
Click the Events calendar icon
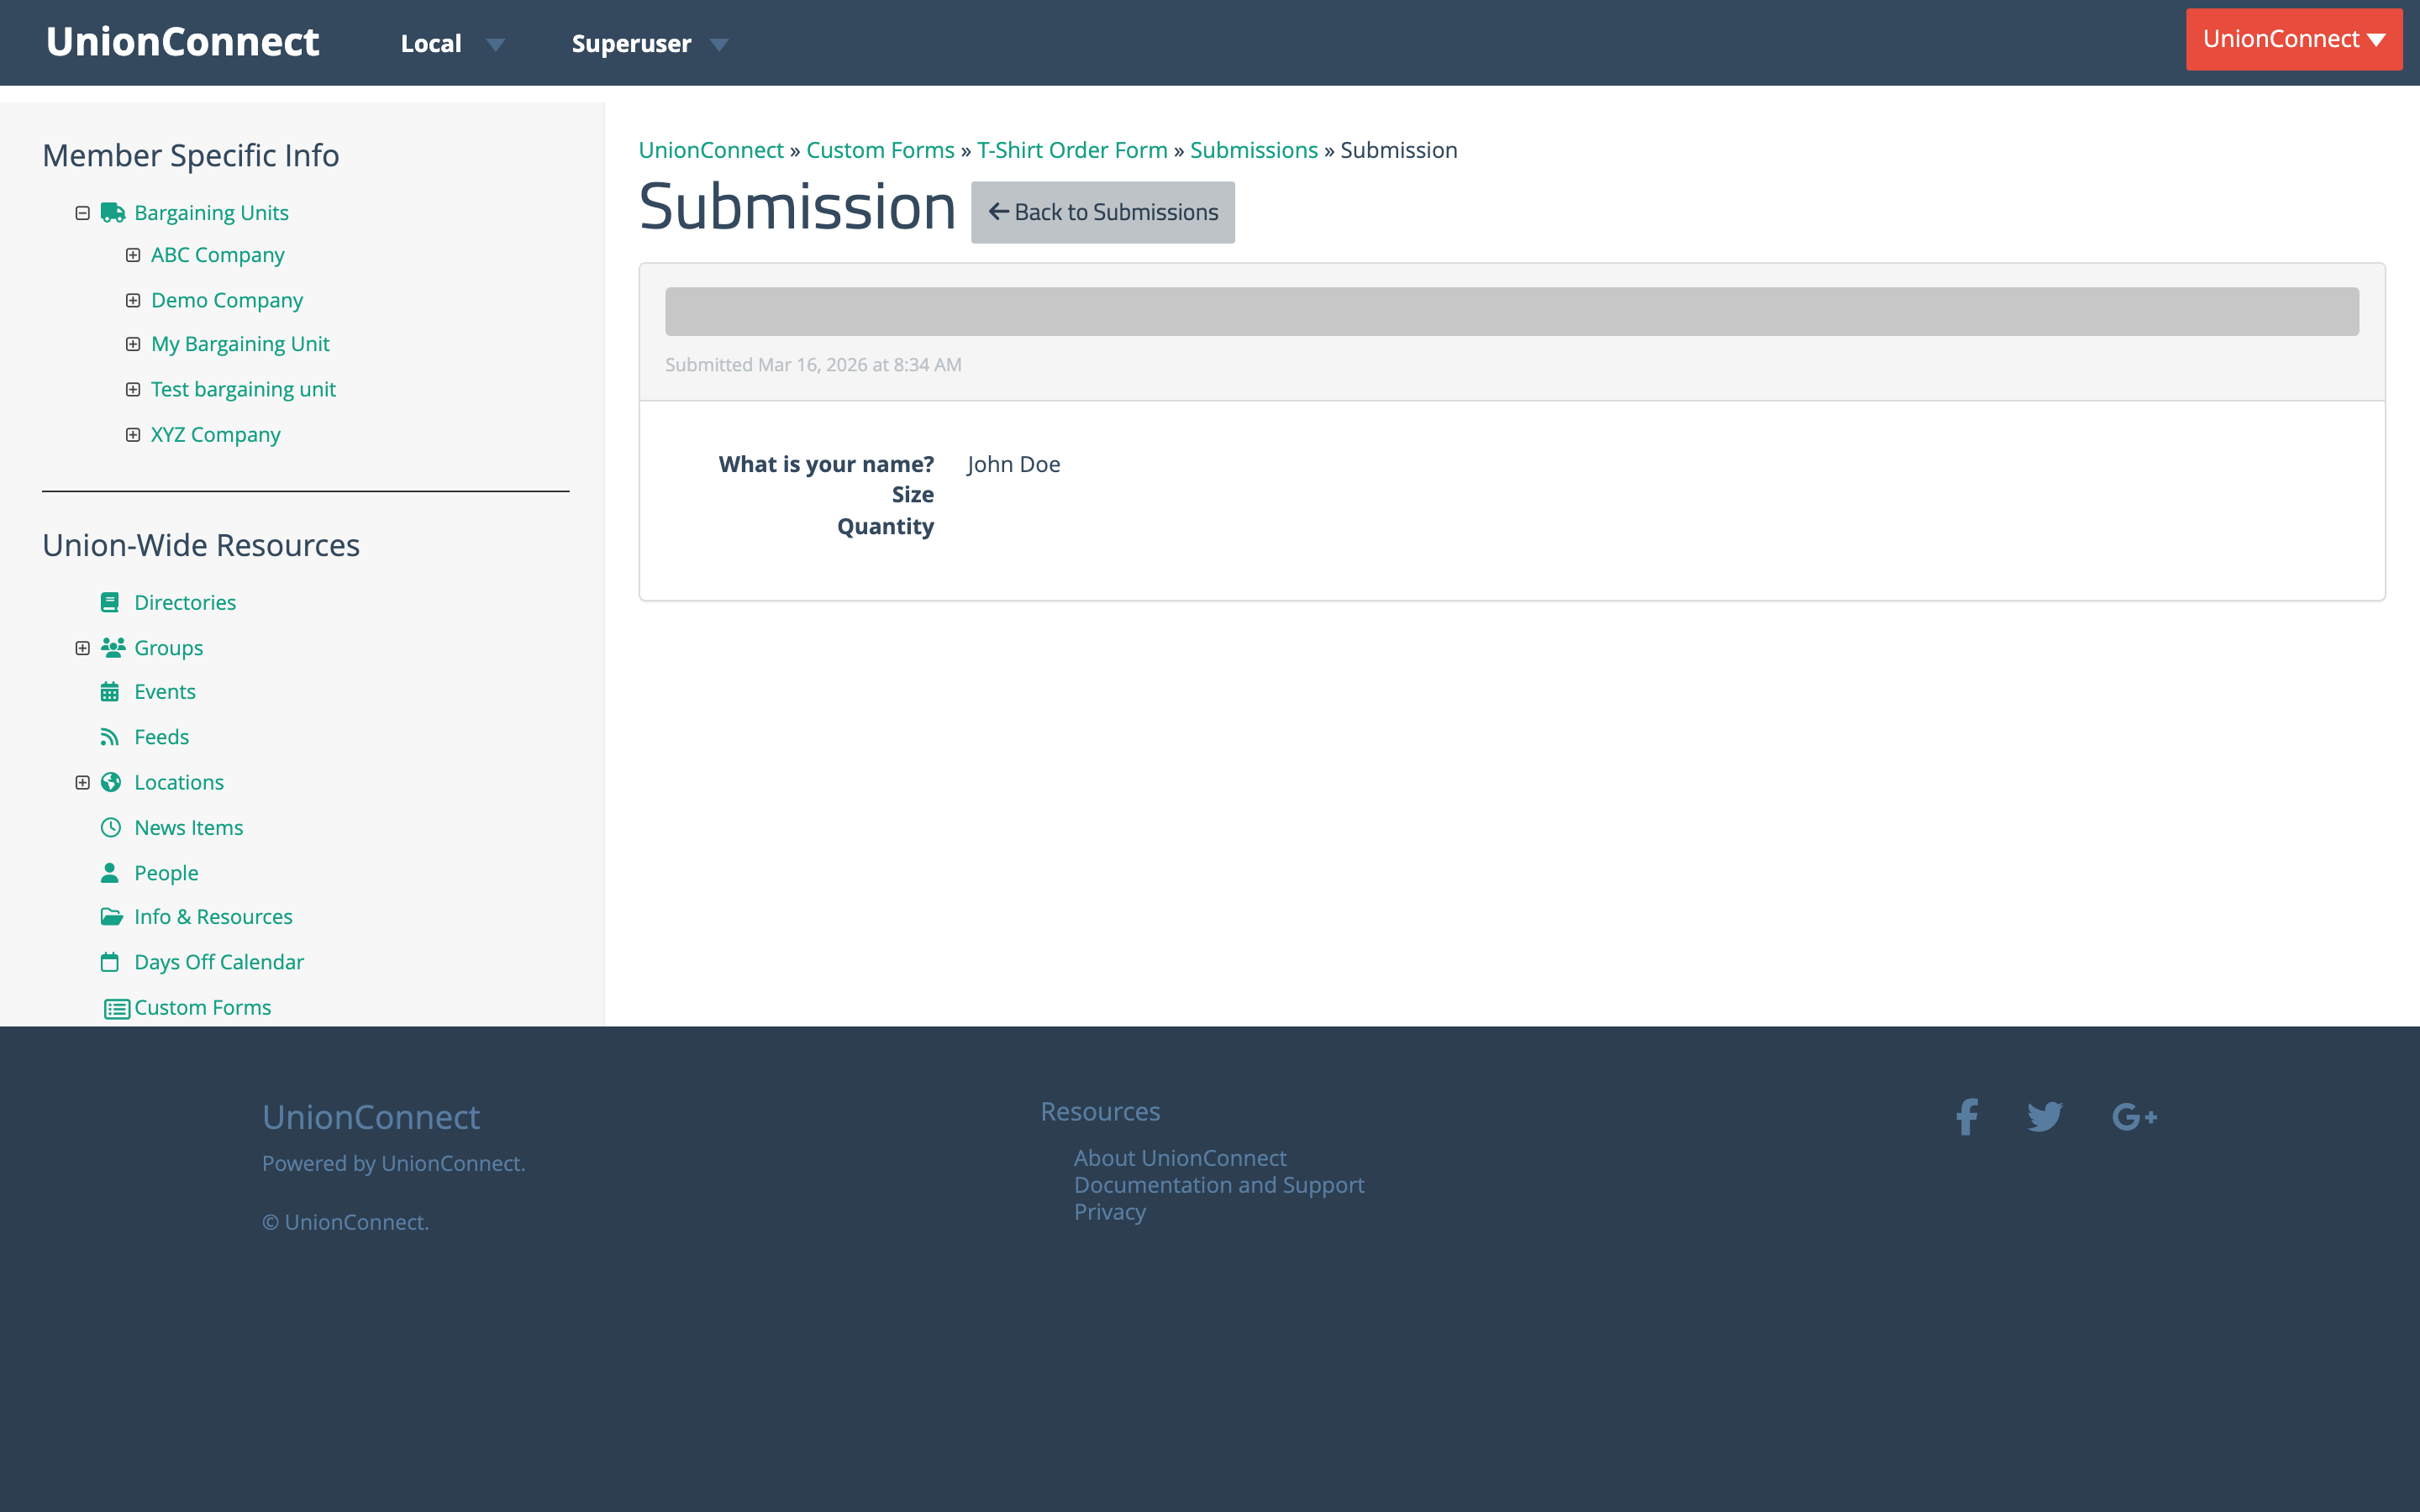click(110, 692)
